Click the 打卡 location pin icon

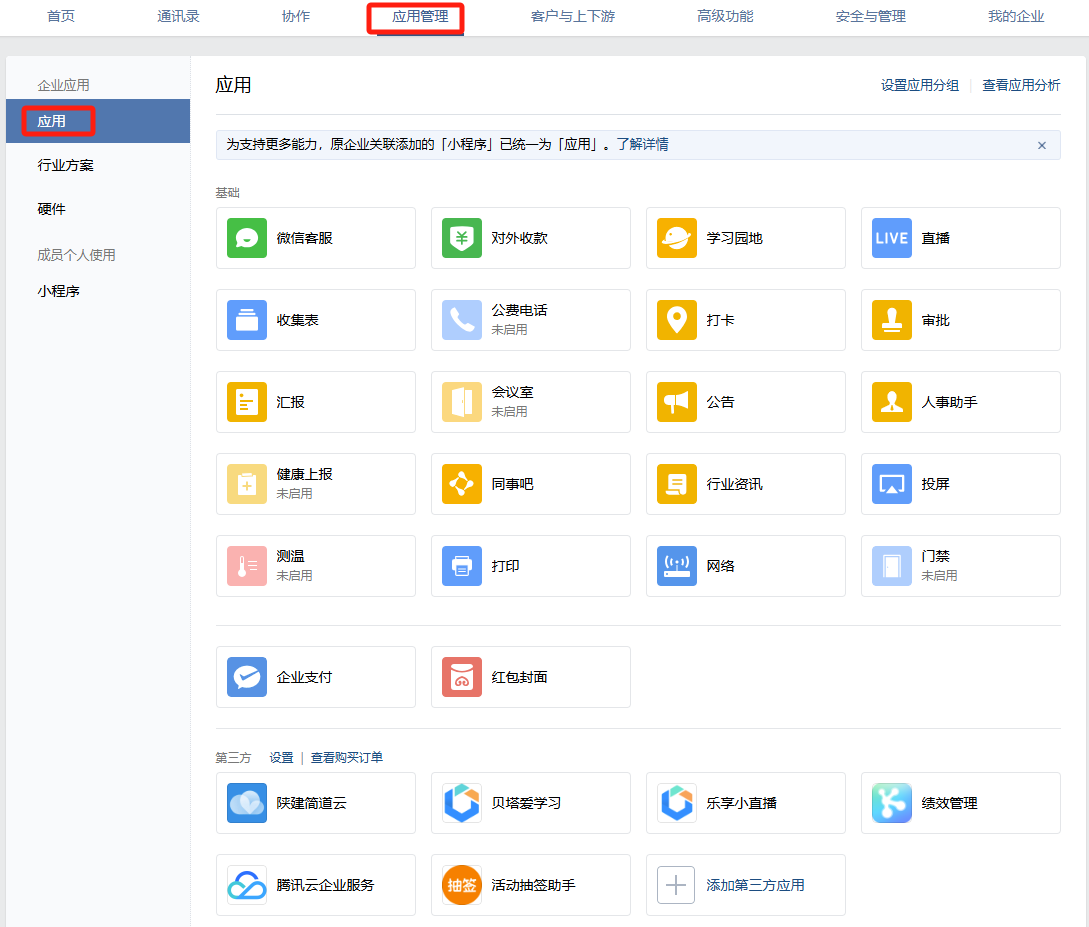click(x=677, y=320)
